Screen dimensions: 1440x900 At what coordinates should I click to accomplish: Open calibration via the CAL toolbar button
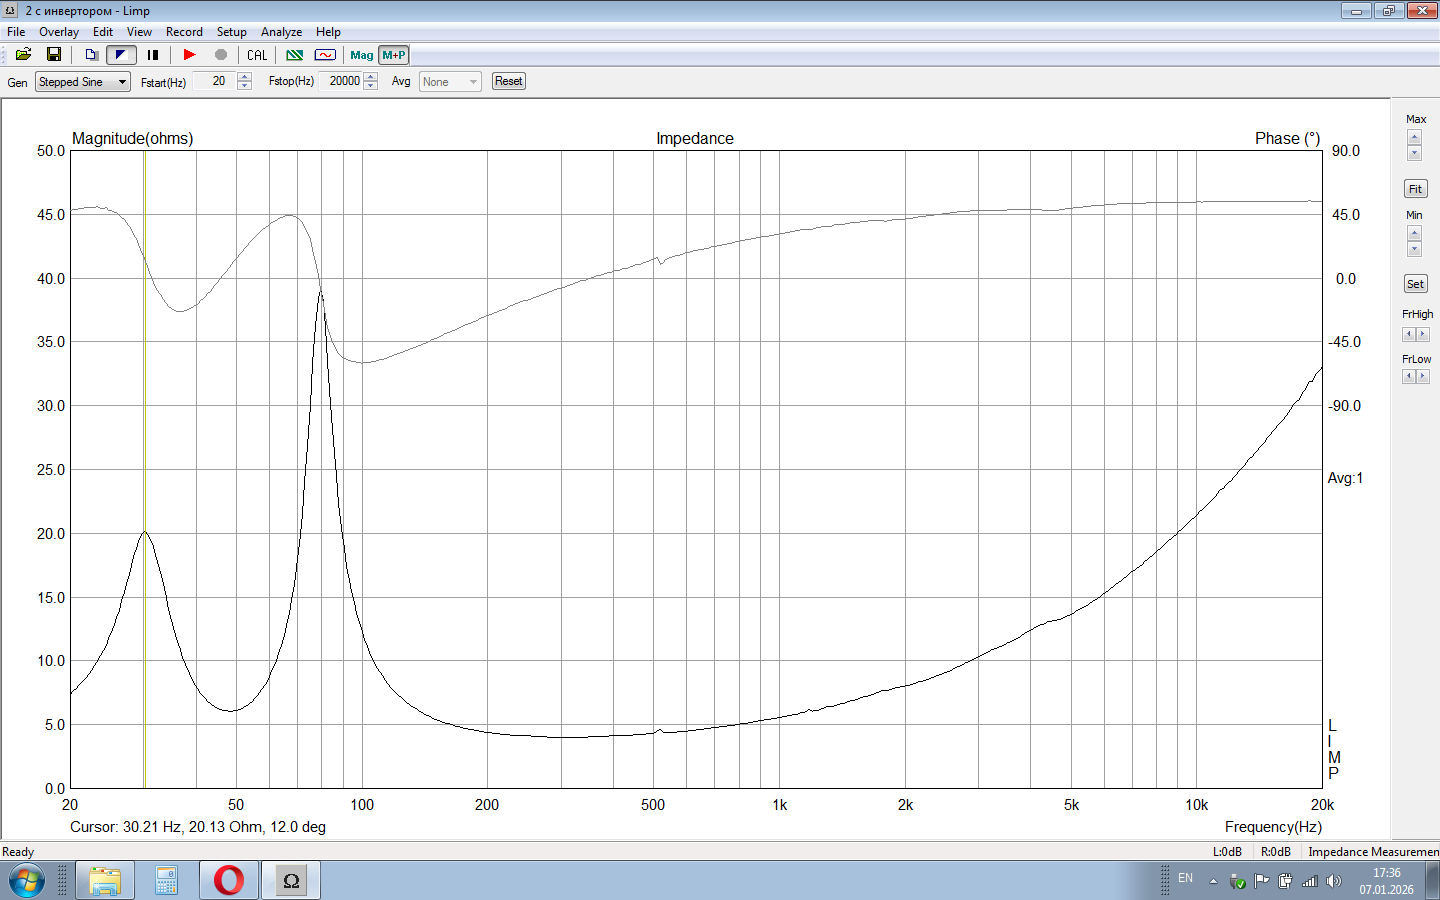tap(257, 55)
